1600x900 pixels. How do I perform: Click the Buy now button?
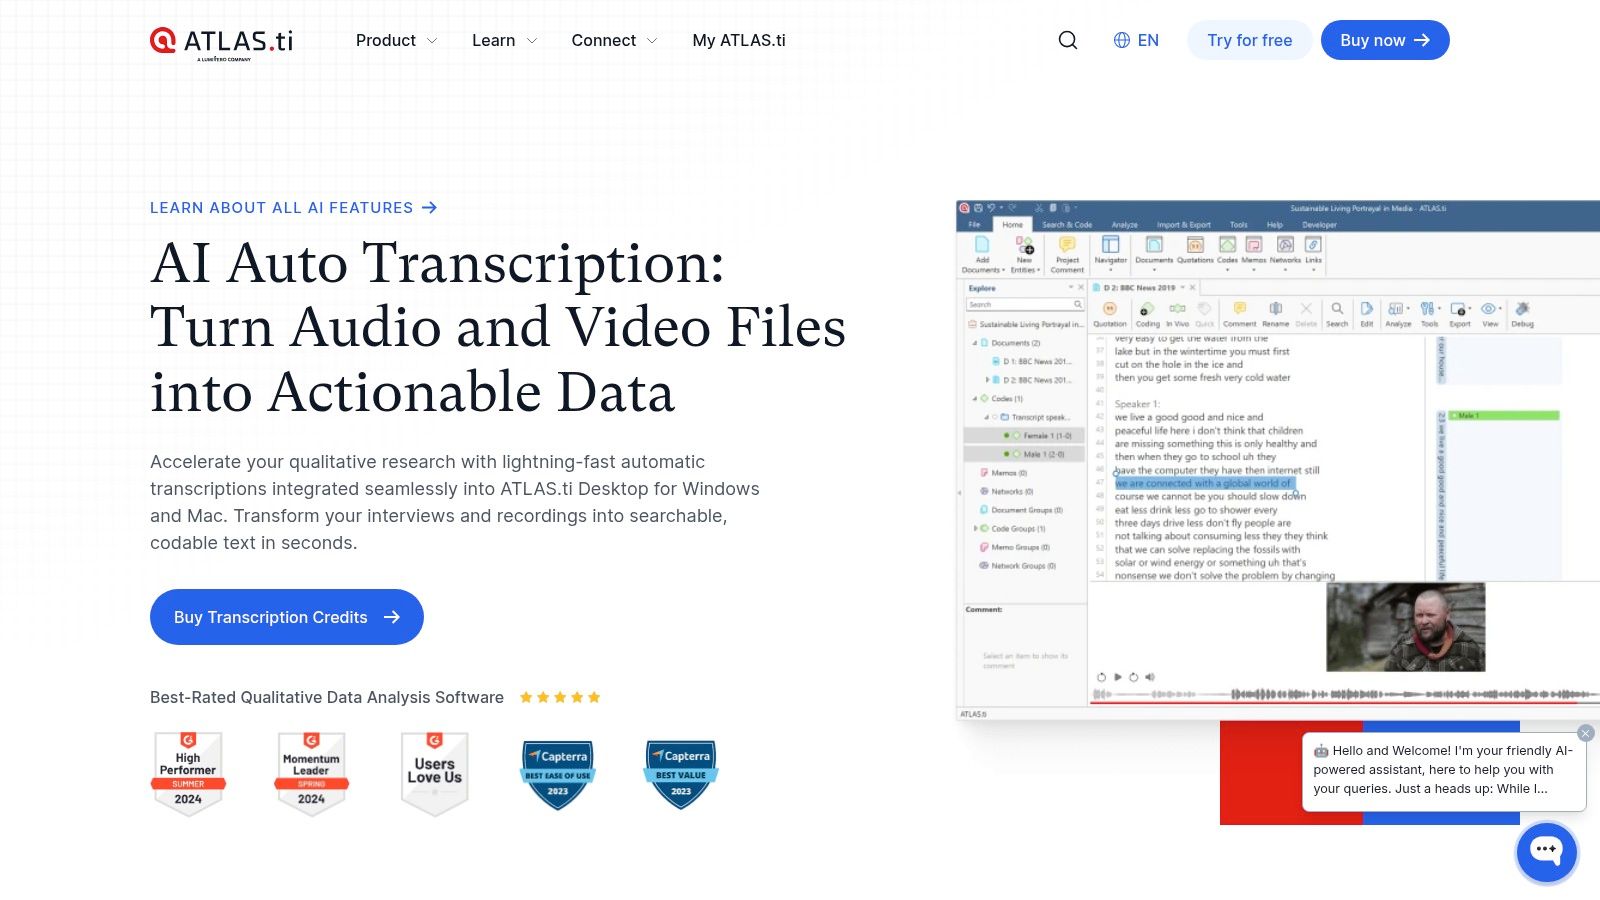click(x=1385, y=40)
